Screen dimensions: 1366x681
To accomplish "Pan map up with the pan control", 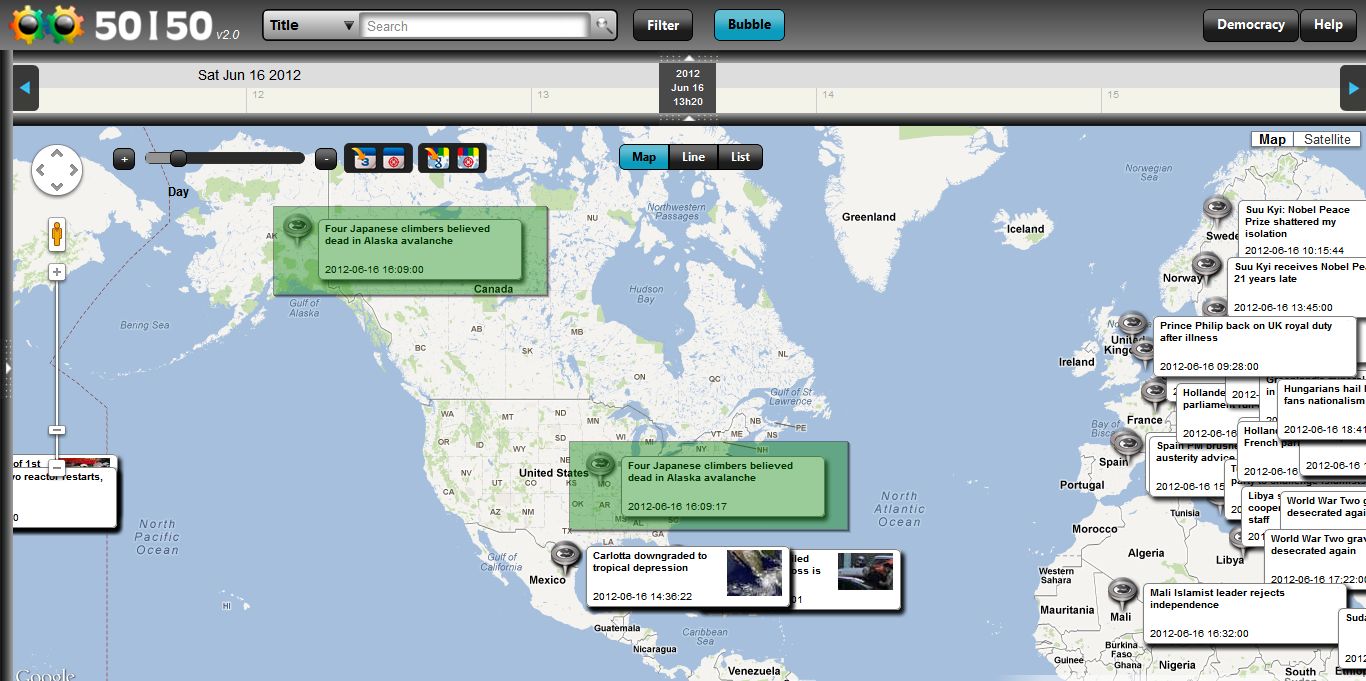I will click(x=57, y=155).
